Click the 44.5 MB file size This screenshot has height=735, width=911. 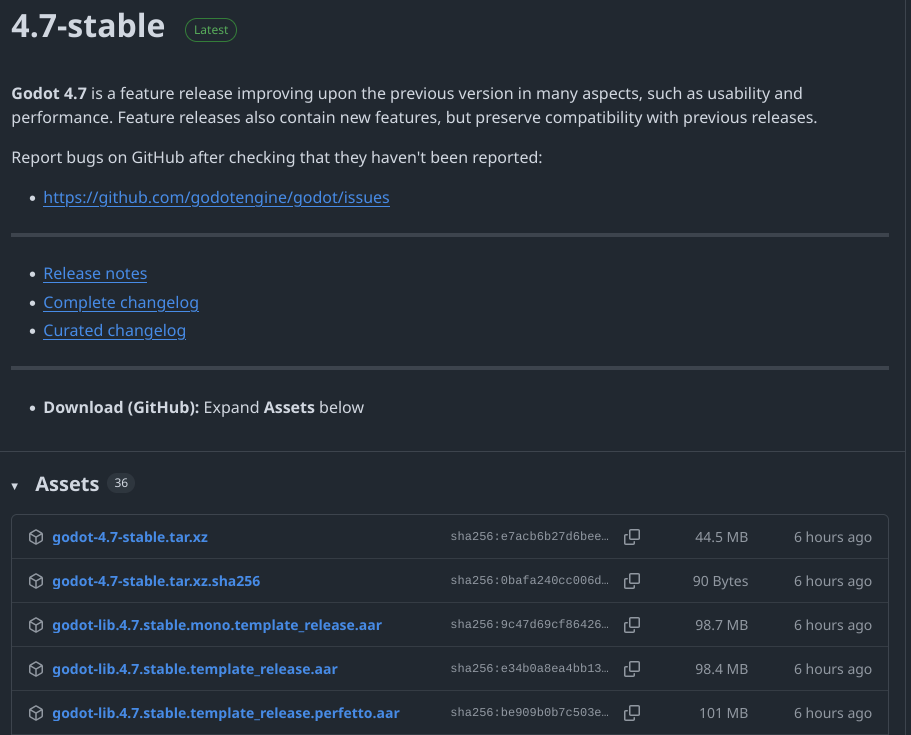pos(722,537)
